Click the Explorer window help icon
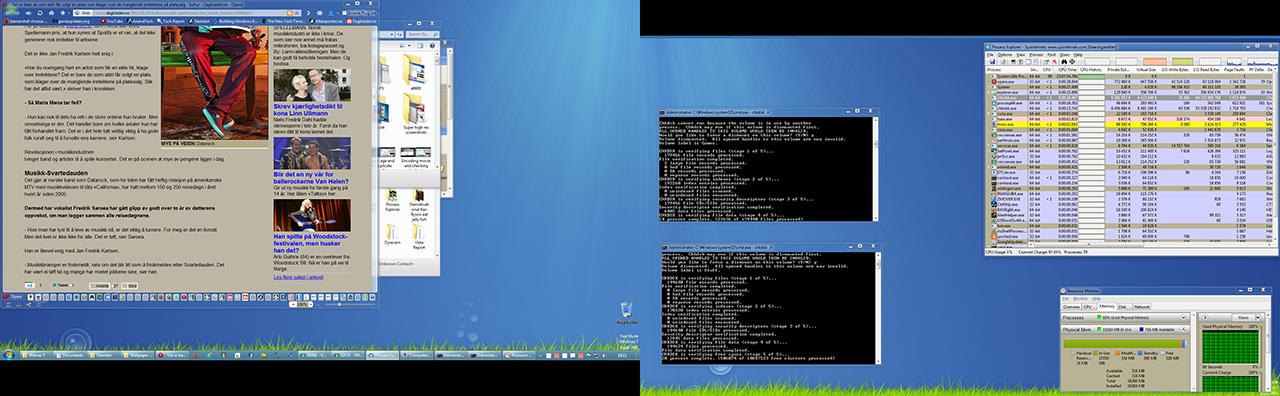1280x396 pixels. [x=432, y=46]
